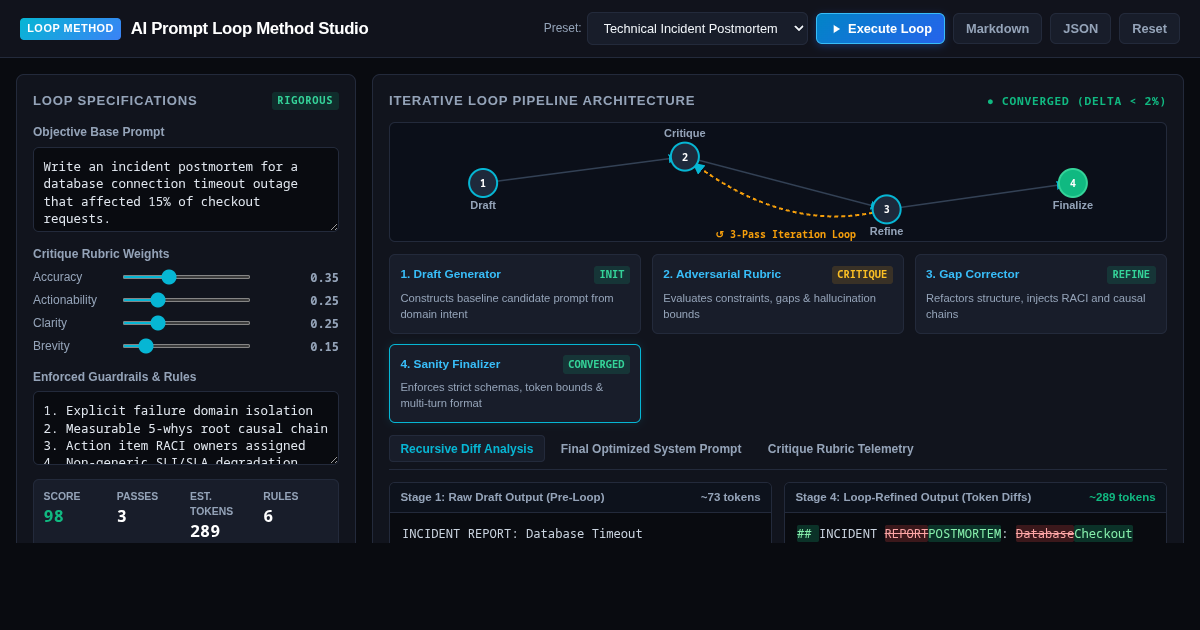This screenshot has width=1200, height=630.
Task: Adjust the Accuracy weight slider
Action: pyautogui.click(x=186, y=277)
